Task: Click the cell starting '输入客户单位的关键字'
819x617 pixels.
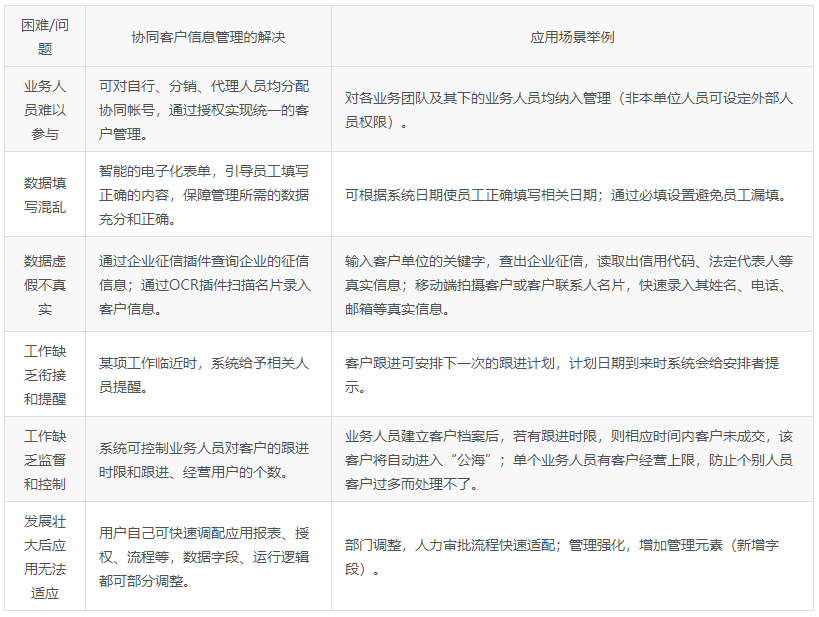Action: (572, 284)
